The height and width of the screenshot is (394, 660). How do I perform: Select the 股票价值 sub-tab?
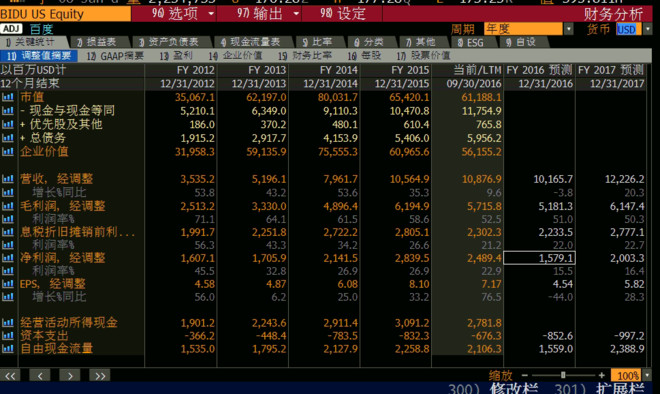pyautogui.click(x=423, y=56)
